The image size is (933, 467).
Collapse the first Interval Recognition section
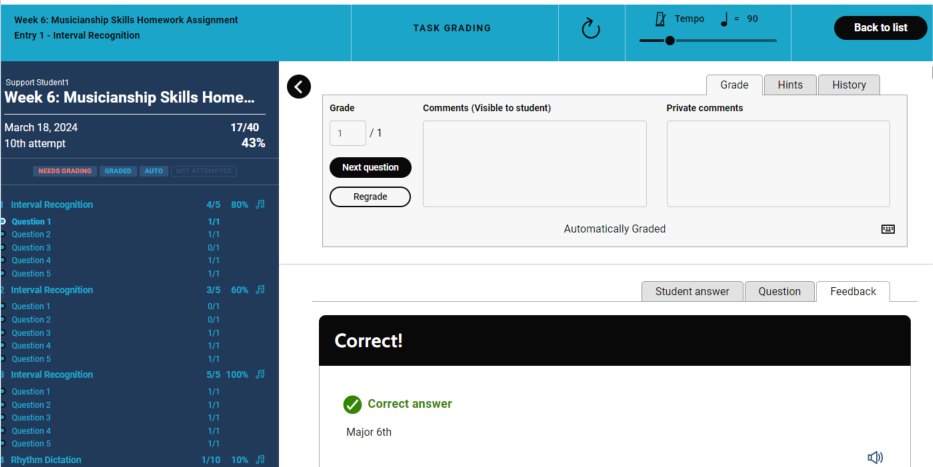52,205
